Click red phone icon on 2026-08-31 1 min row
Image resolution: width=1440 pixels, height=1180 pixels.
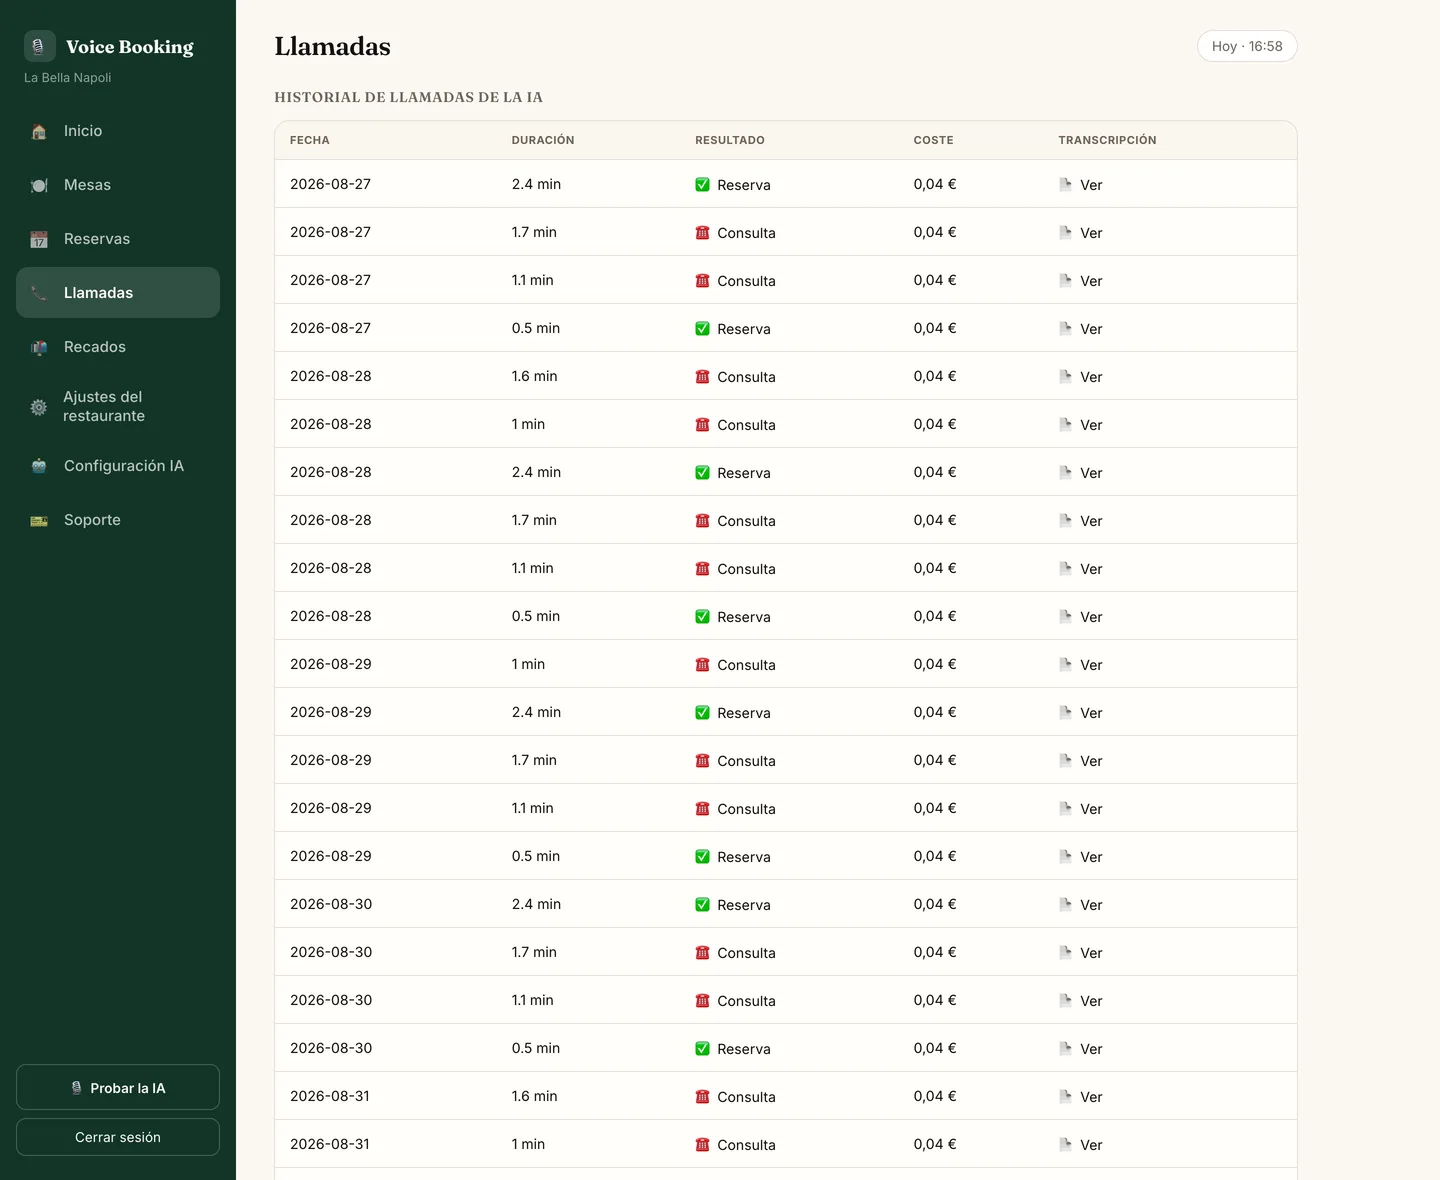702,1145
